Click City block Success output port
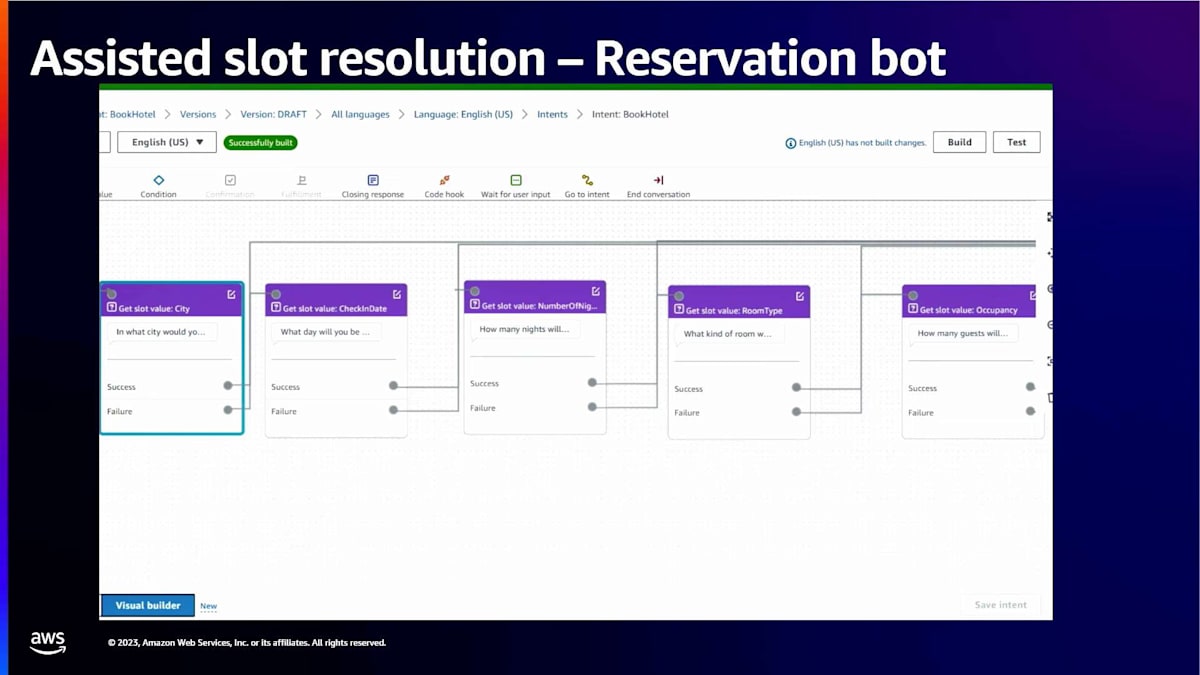Screen dimensions: 1200x675 [228, 385]
